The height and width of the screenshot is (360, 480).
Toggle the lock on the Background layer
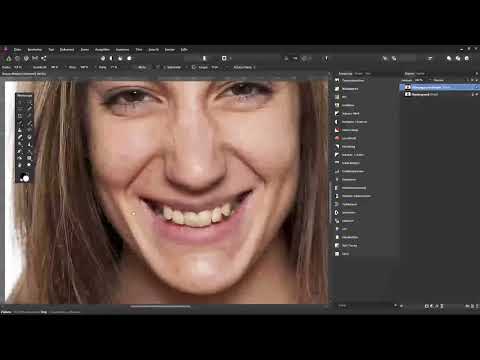[x=473, y=94]
